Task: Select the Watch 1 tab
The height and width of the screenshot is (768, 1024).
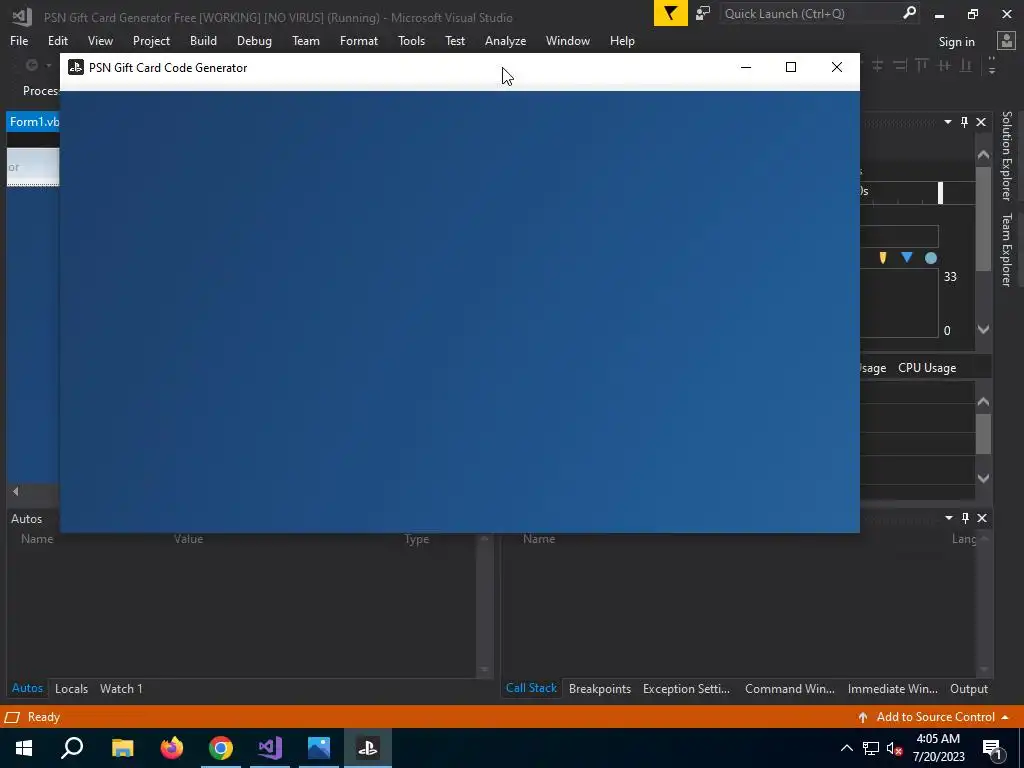Action: click(121, 689)
